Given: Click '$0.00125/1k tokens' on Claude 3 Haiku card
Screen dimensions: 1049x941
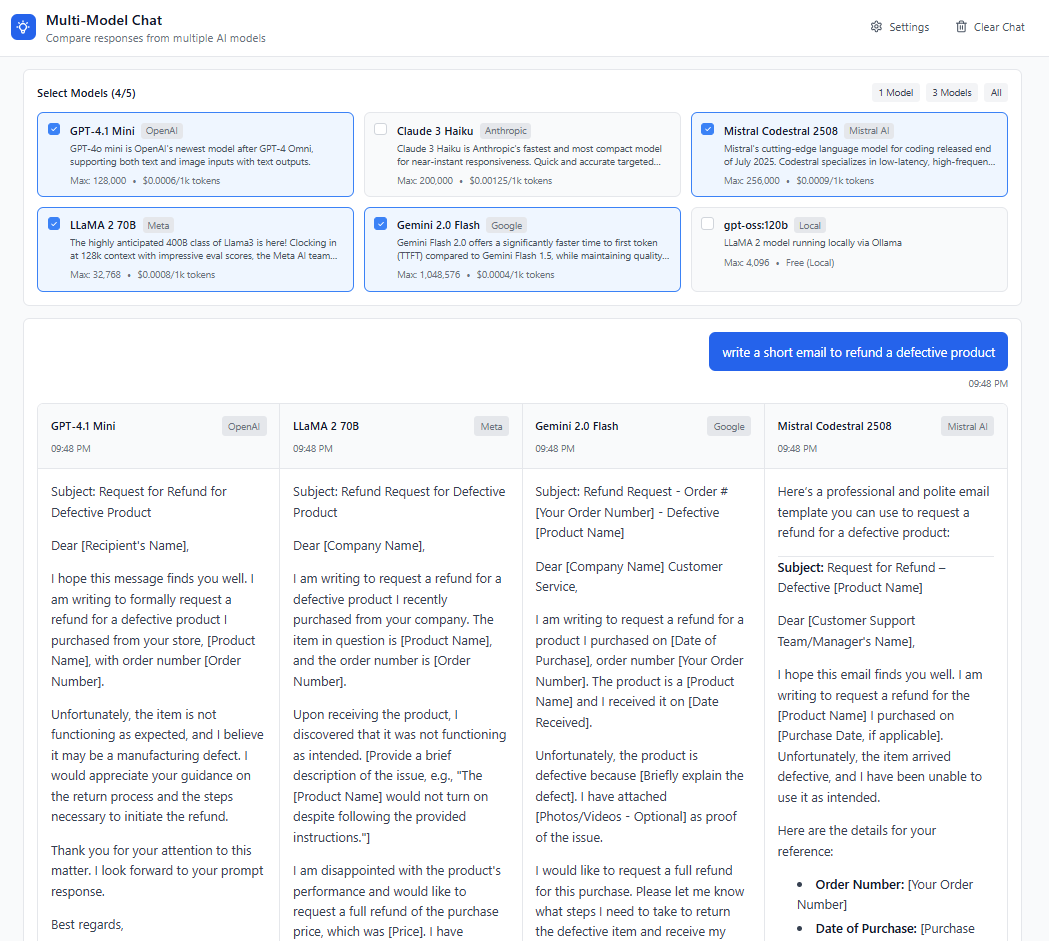Looking at the screenshot, I should tap(511, 181).
